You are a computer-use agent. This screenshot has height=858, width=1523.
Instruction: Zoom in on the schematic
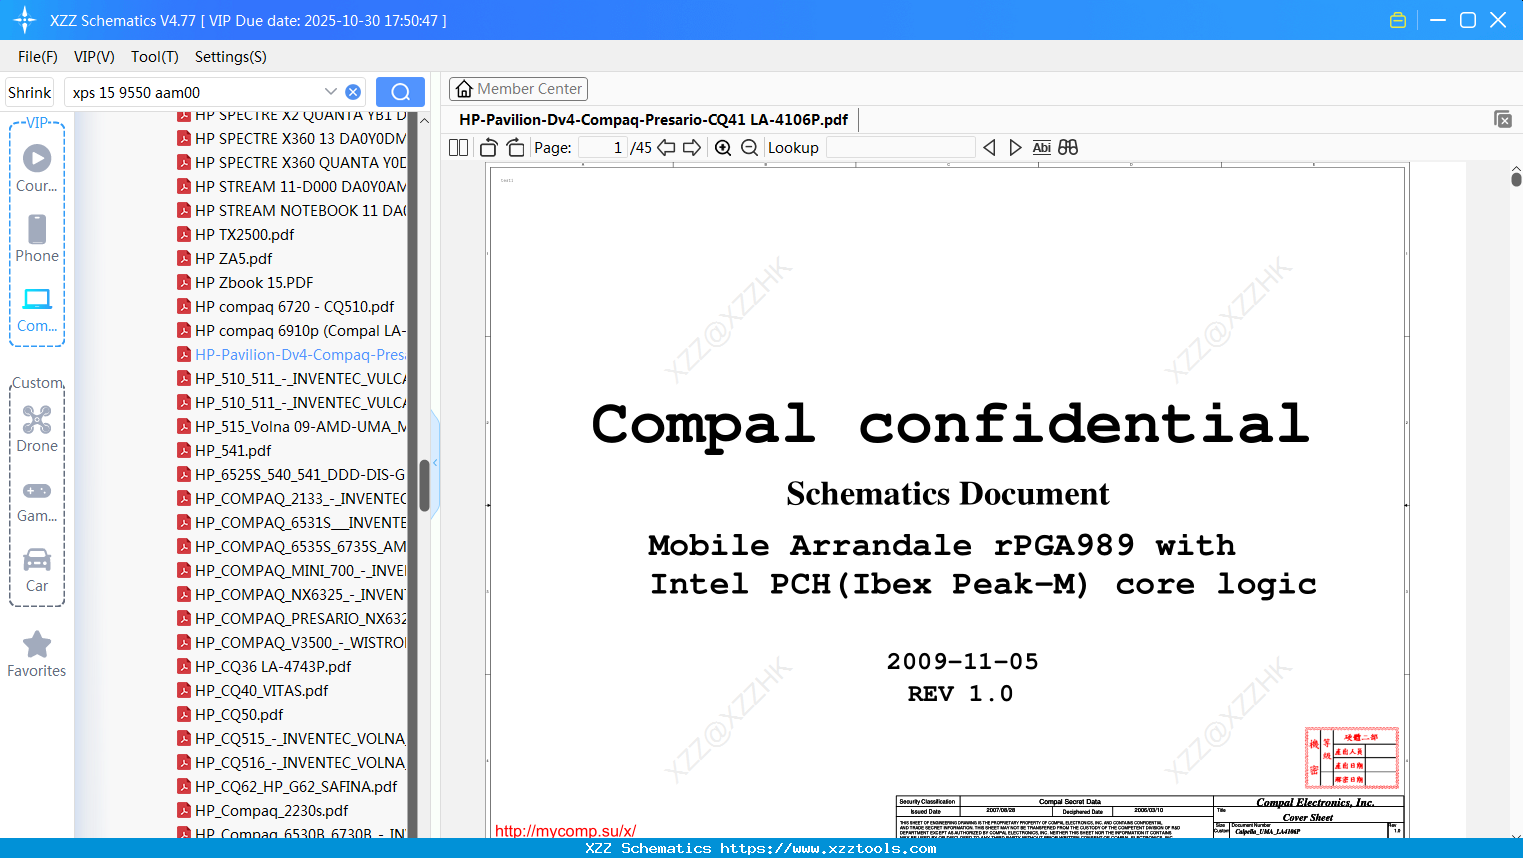[x=723, y=148]
